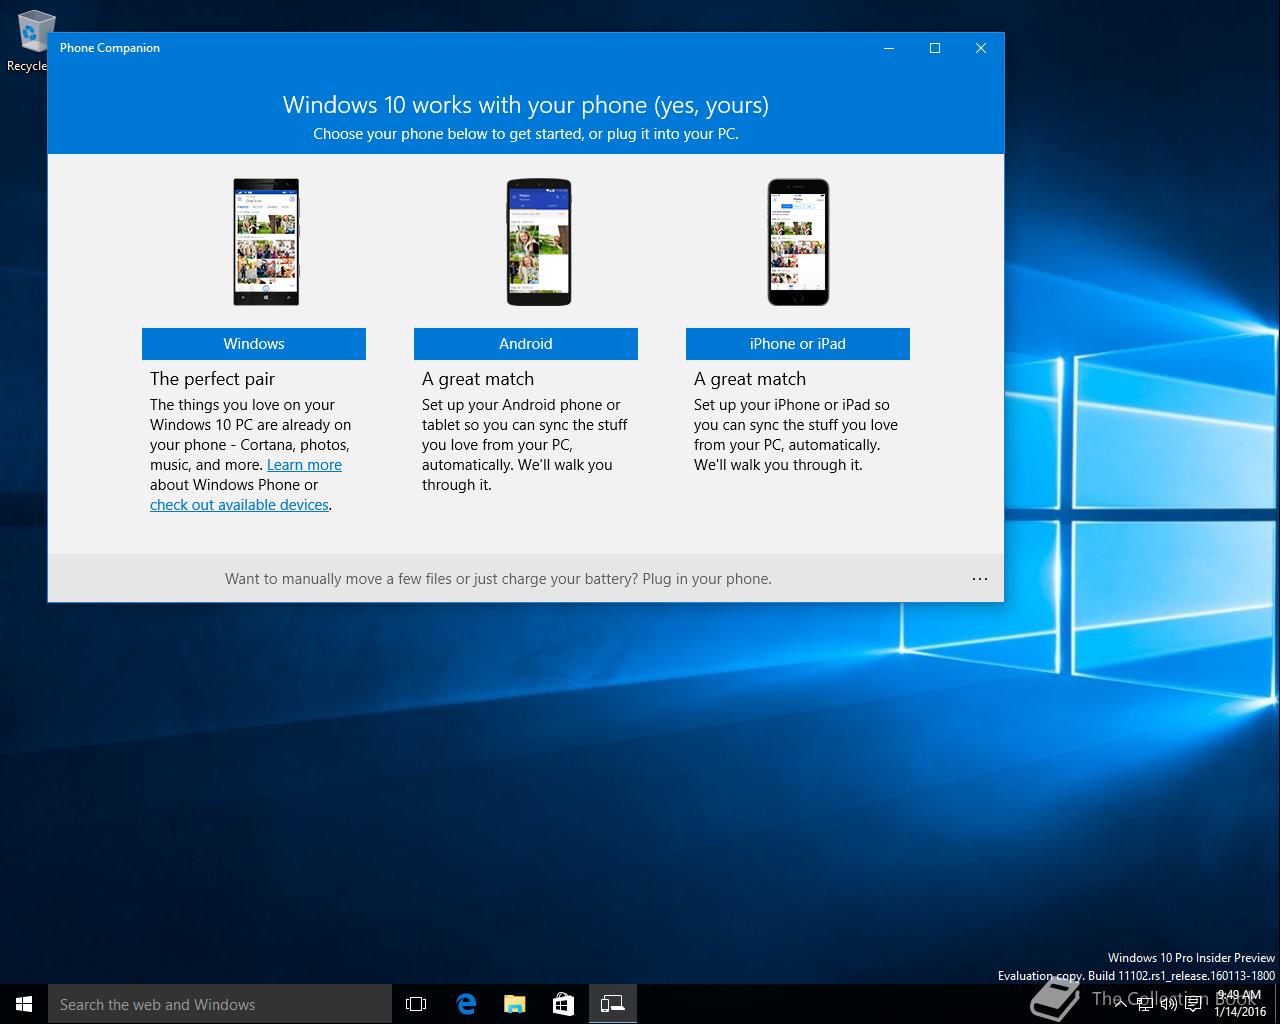Open the Learn more link
Image resolution: width=1280 pixels, height=1024 pixels.
click(304, 465)
